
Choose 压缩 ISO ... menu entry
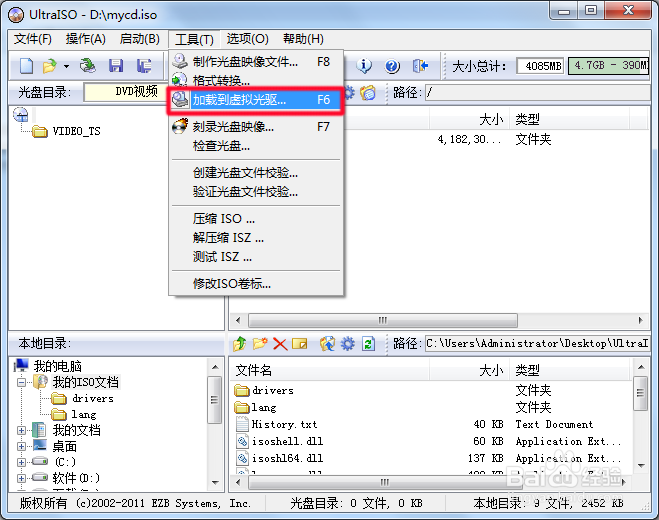[x=256, y=219]
